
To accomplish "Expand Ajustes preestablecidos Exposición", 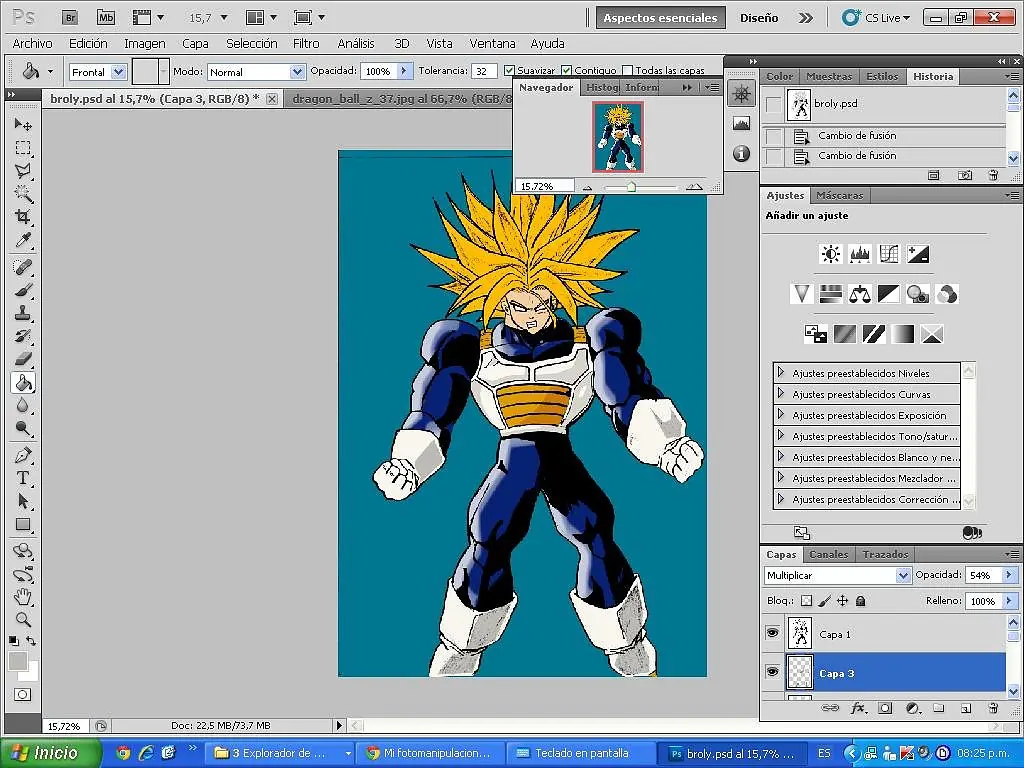I will pos(780,414).
